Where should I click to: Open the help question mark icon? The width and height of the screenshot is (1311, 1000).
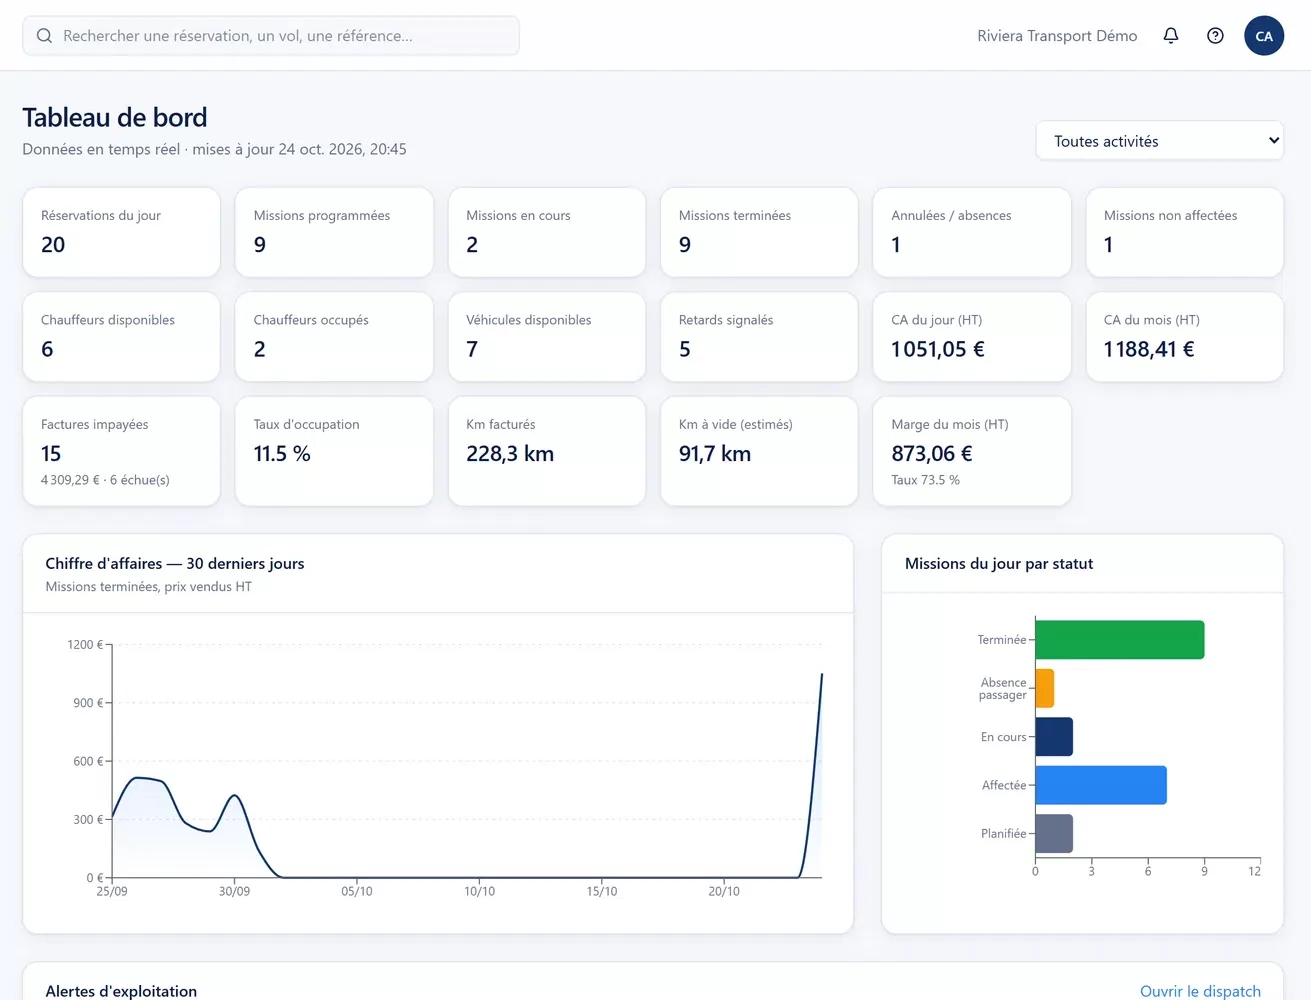coord(1215,36)
